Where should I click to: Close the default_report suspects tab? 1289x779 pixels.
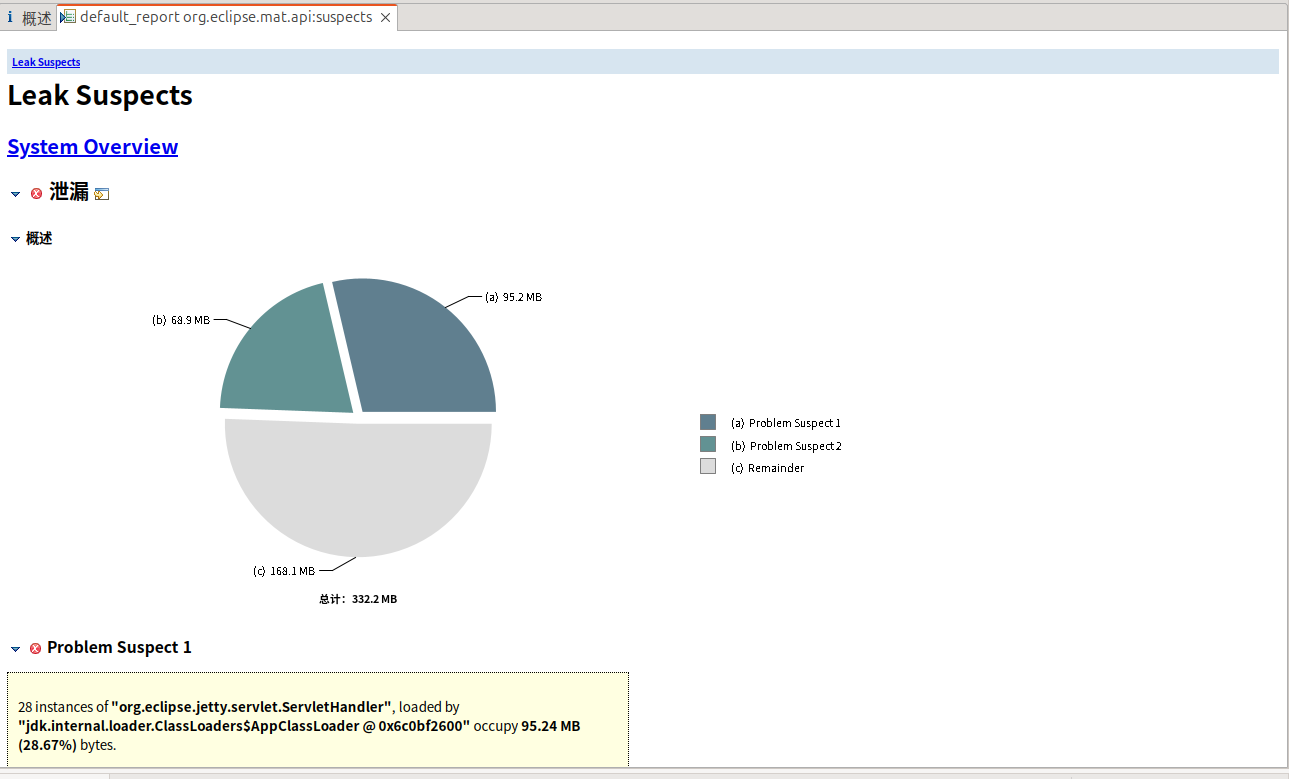386,17
